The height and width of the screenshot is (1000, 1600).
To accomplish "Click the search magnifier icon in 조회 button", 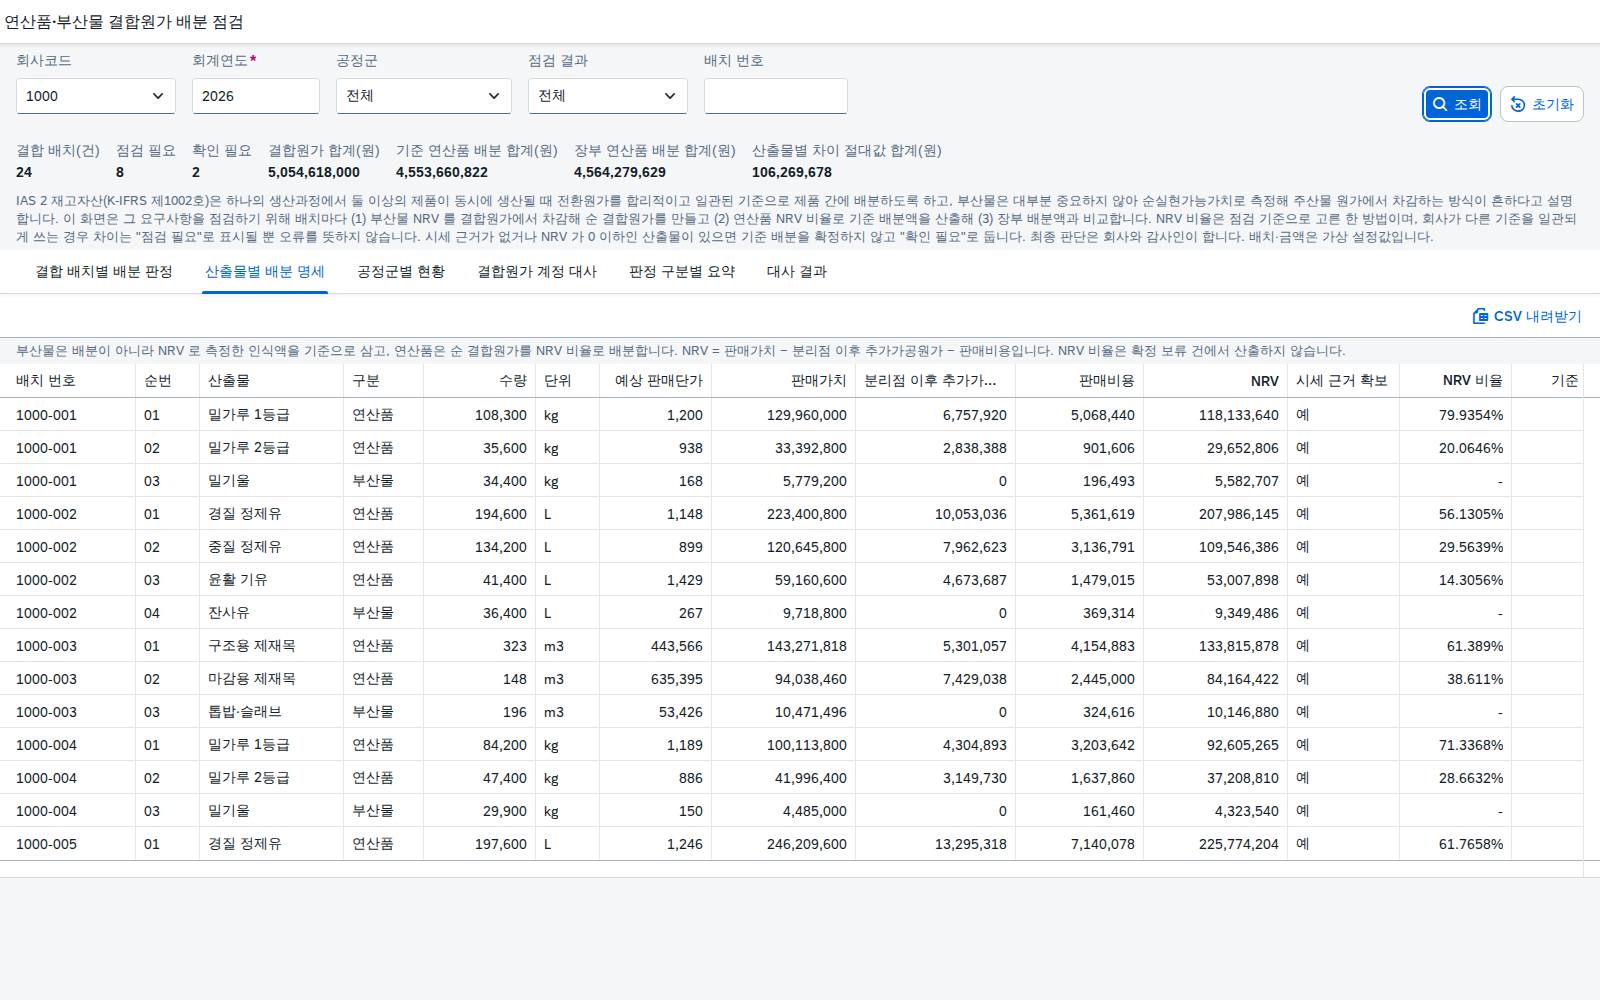I will pyautogui.click(x=1440, y=104).
